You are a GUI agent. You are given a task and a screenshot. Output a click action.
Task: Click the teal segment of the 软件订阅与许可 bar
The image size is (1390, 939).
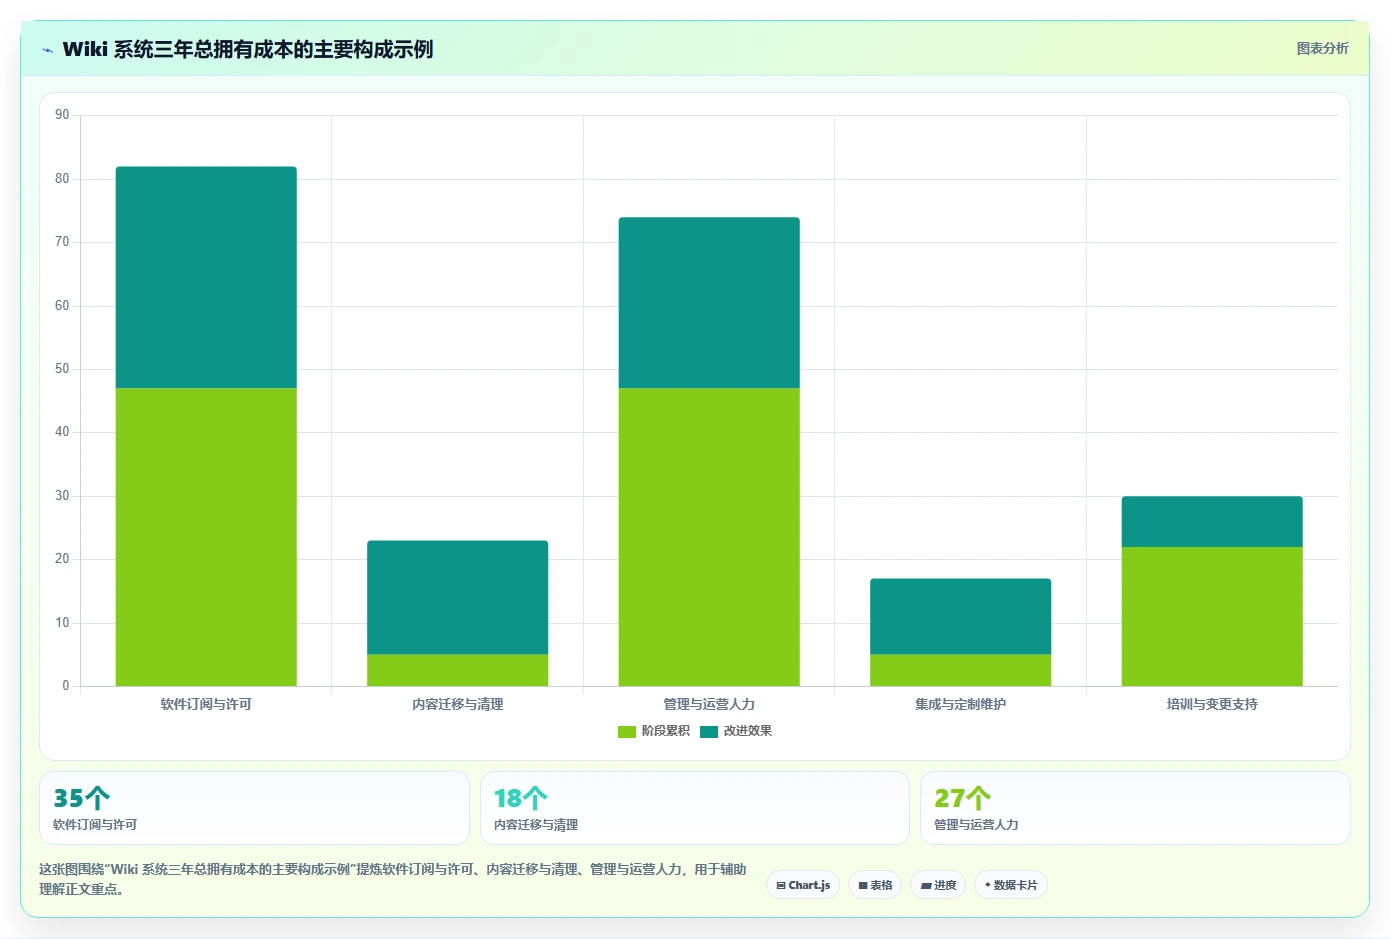(206, 277)
